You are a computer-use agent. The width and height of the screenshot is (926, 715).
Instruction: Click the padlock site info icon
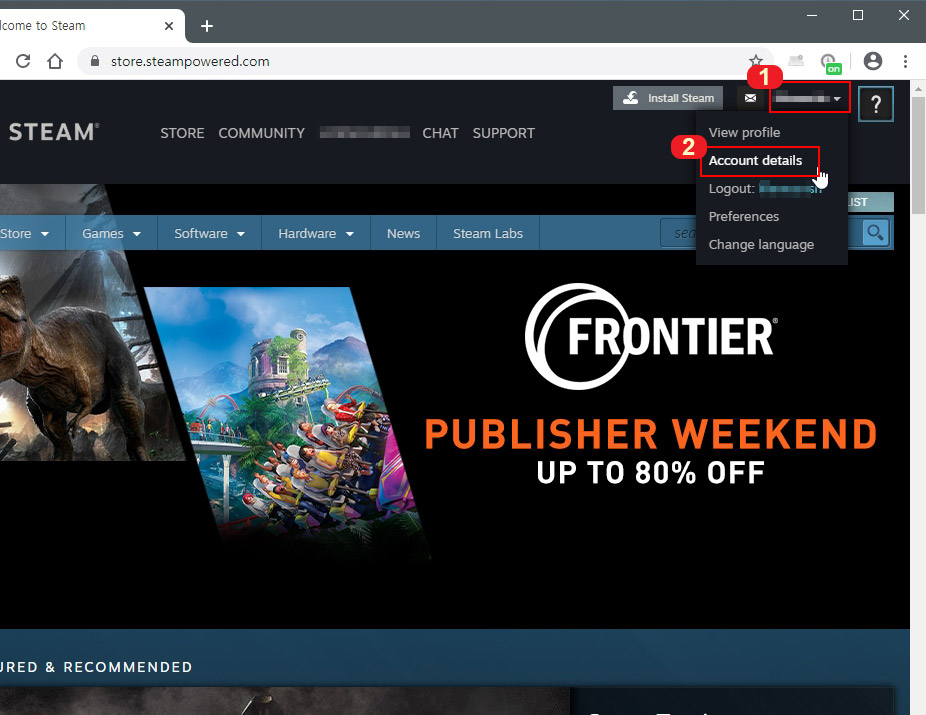(94, 61)
